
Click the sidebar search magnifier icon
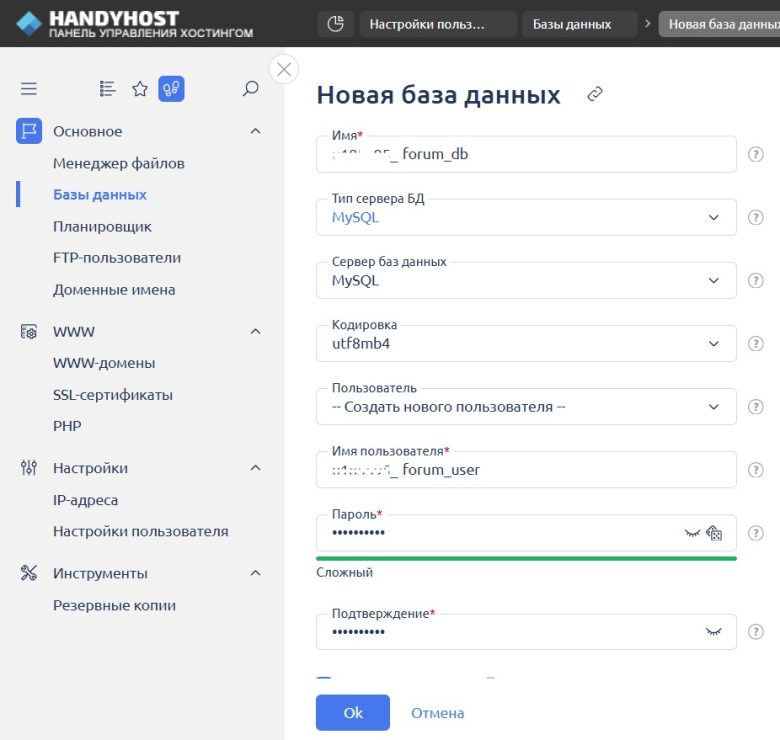pos(251,89)
